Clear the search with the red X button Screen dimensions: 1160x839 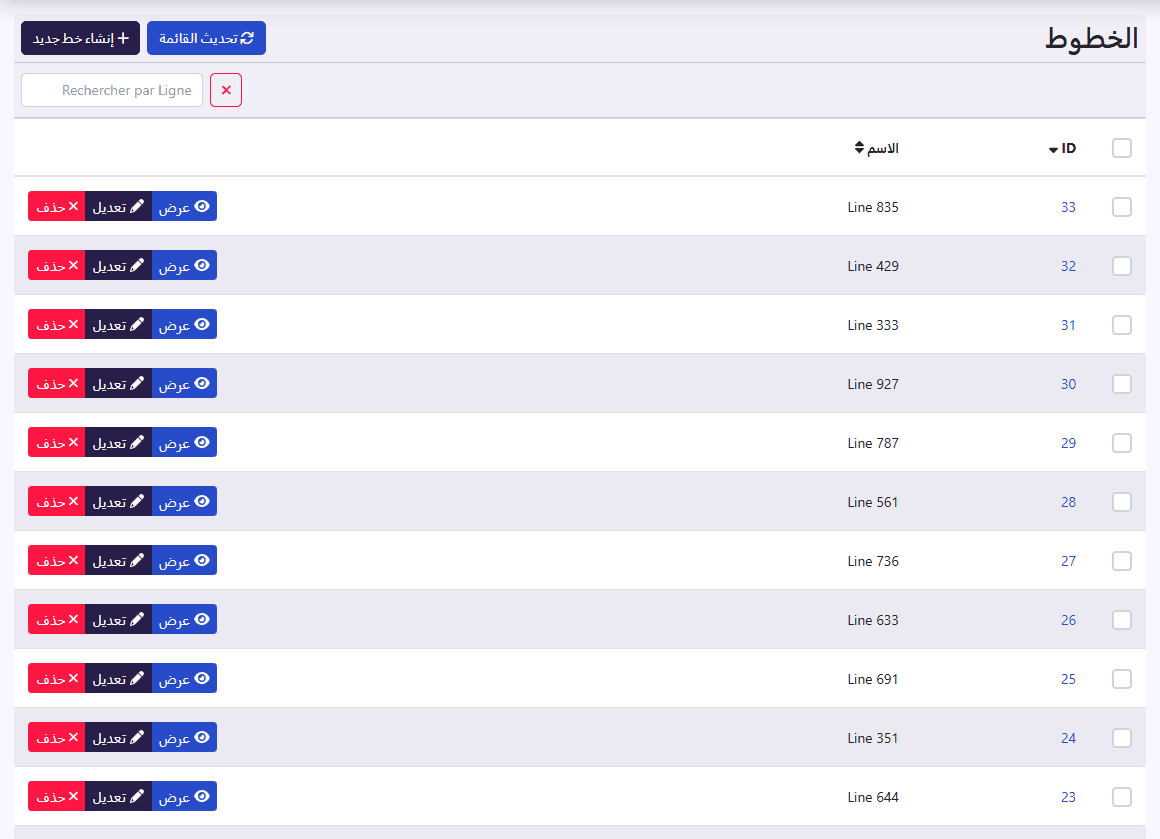pos(226,90)
